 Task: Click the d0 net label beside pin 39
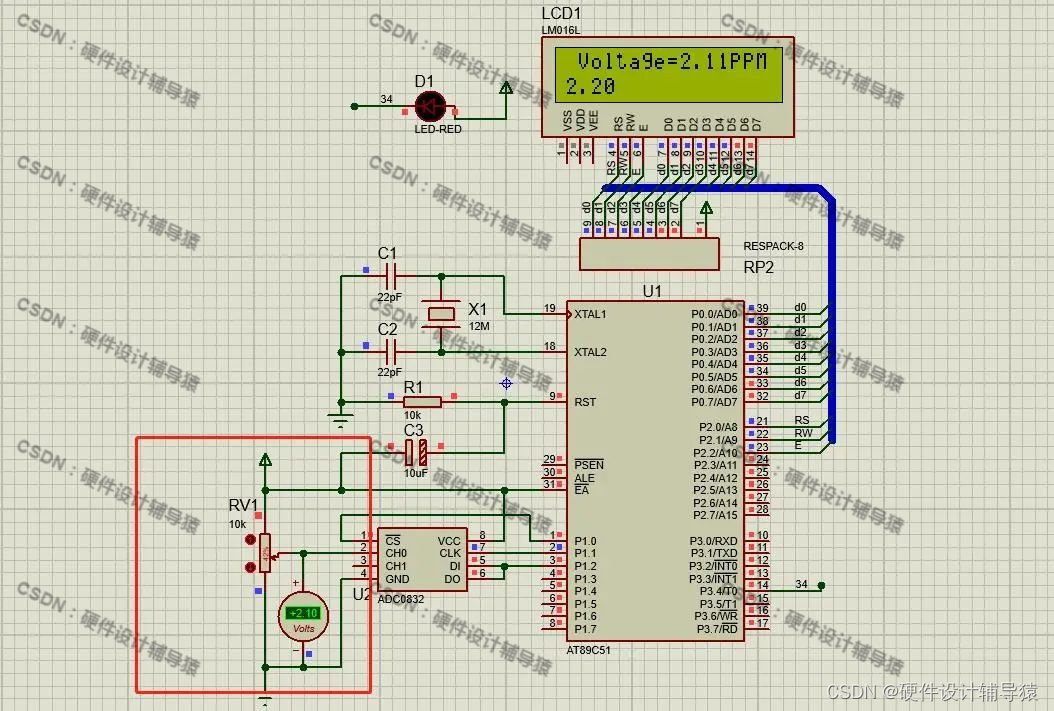[x=800, y=307]
